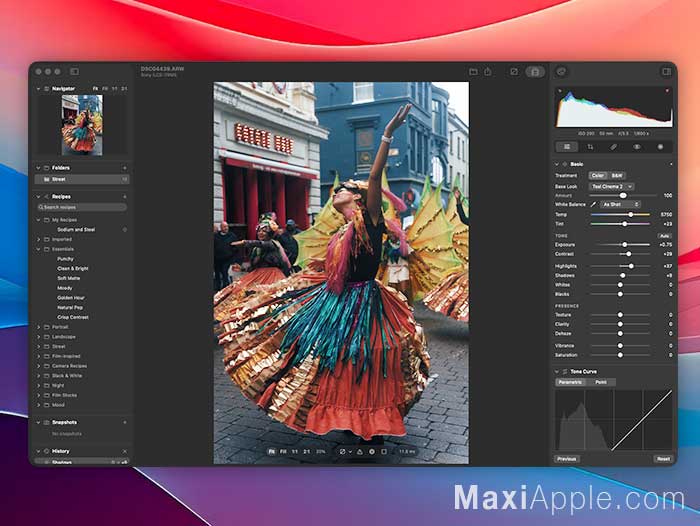
Task: Click the Navigator preview thumbnail
Action: (x=82, y=125)
